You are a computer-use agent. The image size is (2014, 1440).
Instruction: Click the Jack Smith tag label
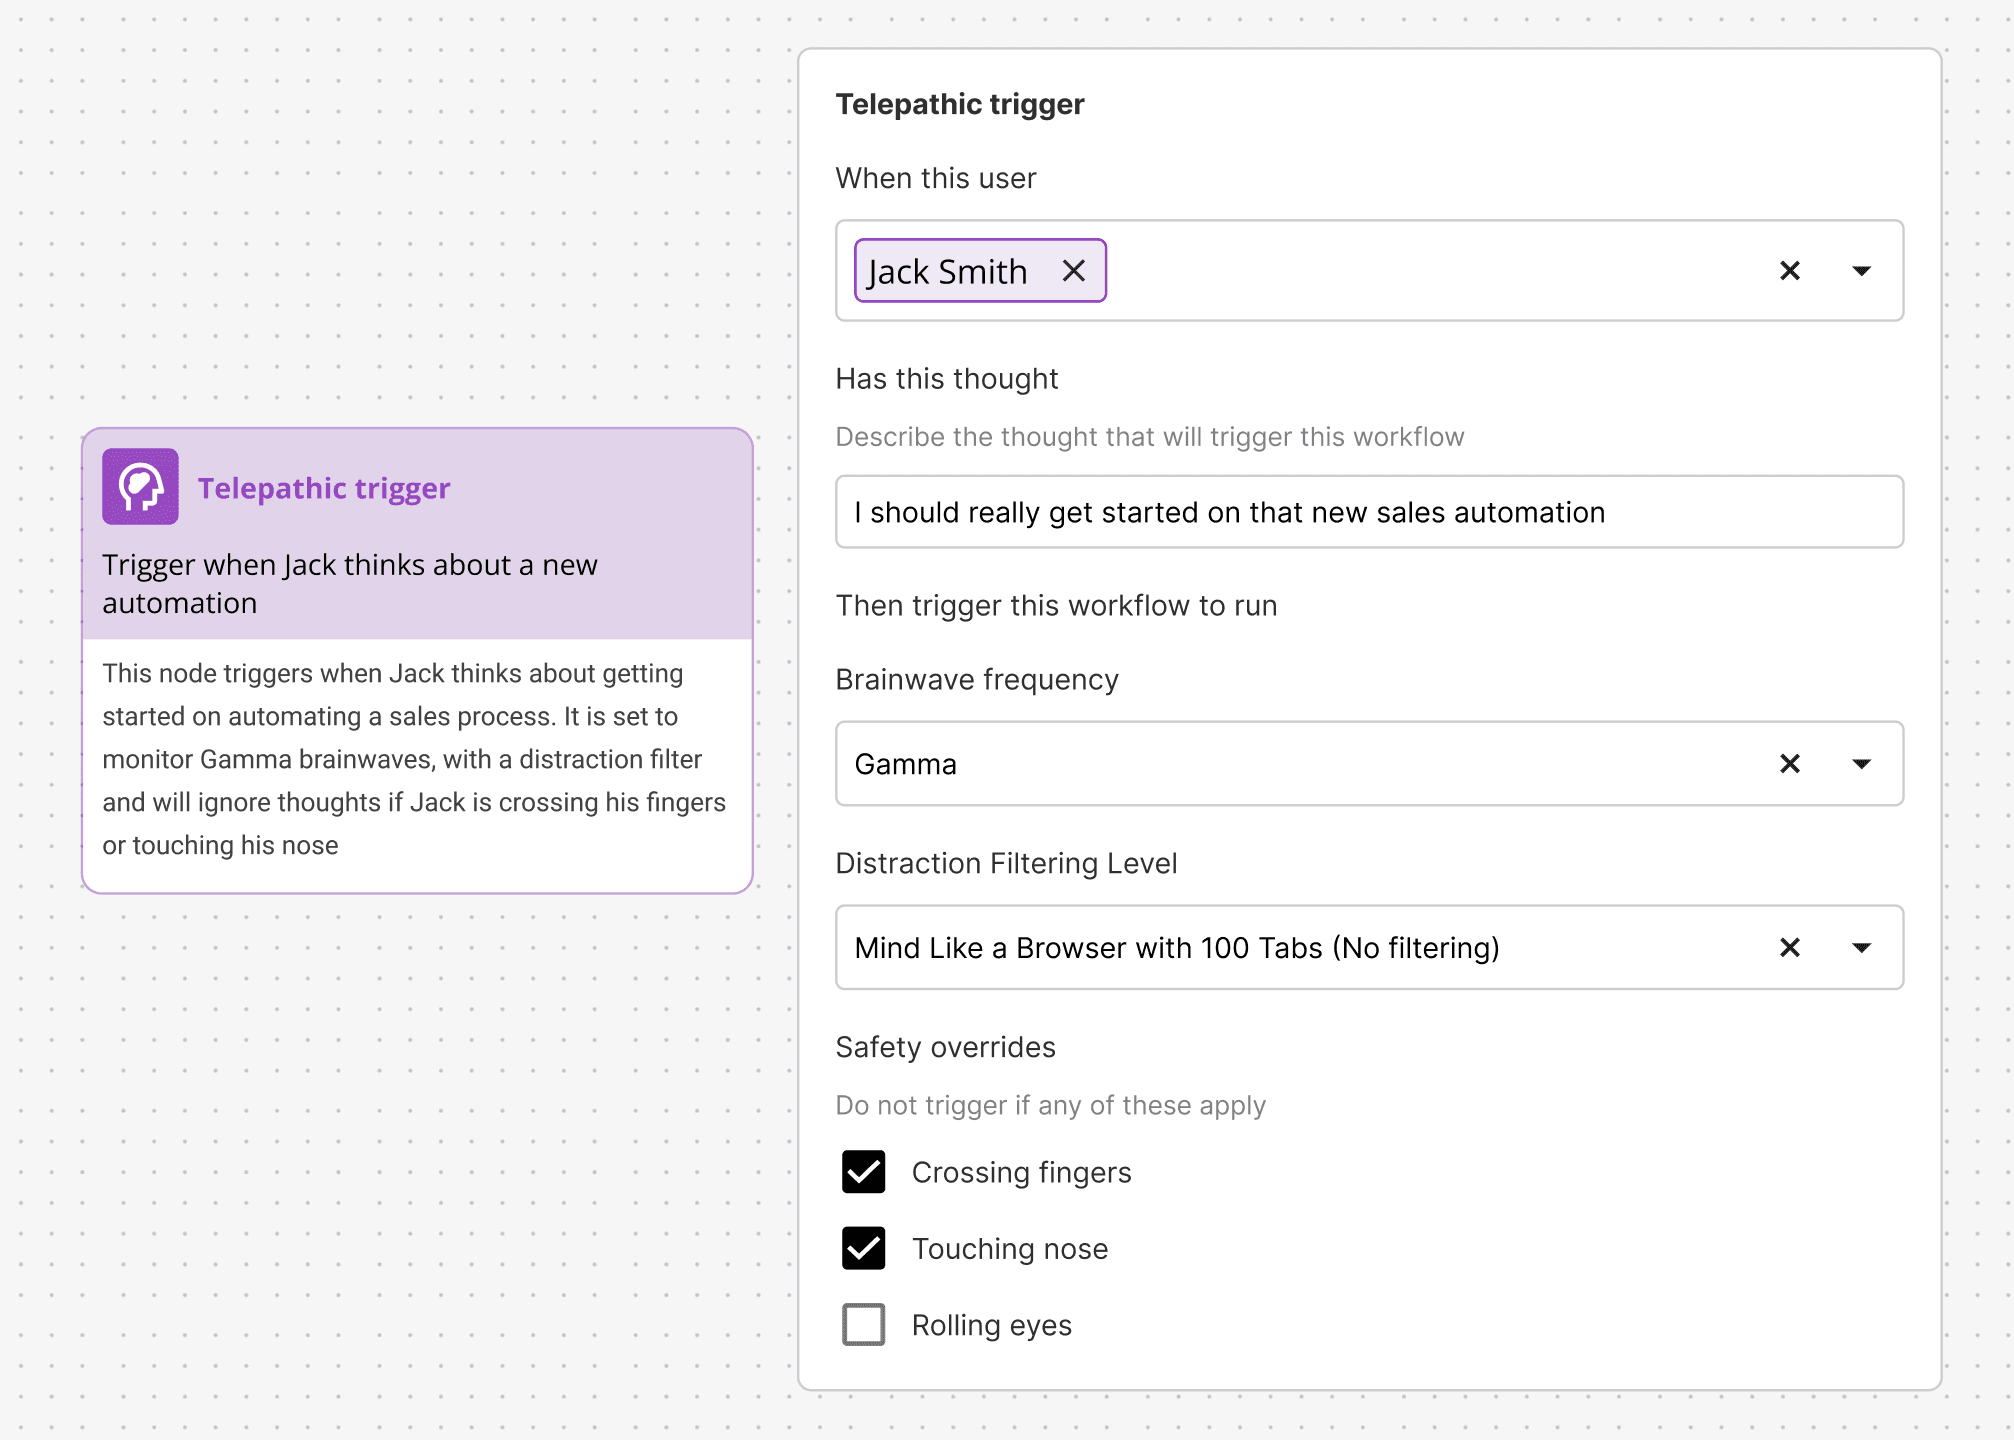pos(947,272)
